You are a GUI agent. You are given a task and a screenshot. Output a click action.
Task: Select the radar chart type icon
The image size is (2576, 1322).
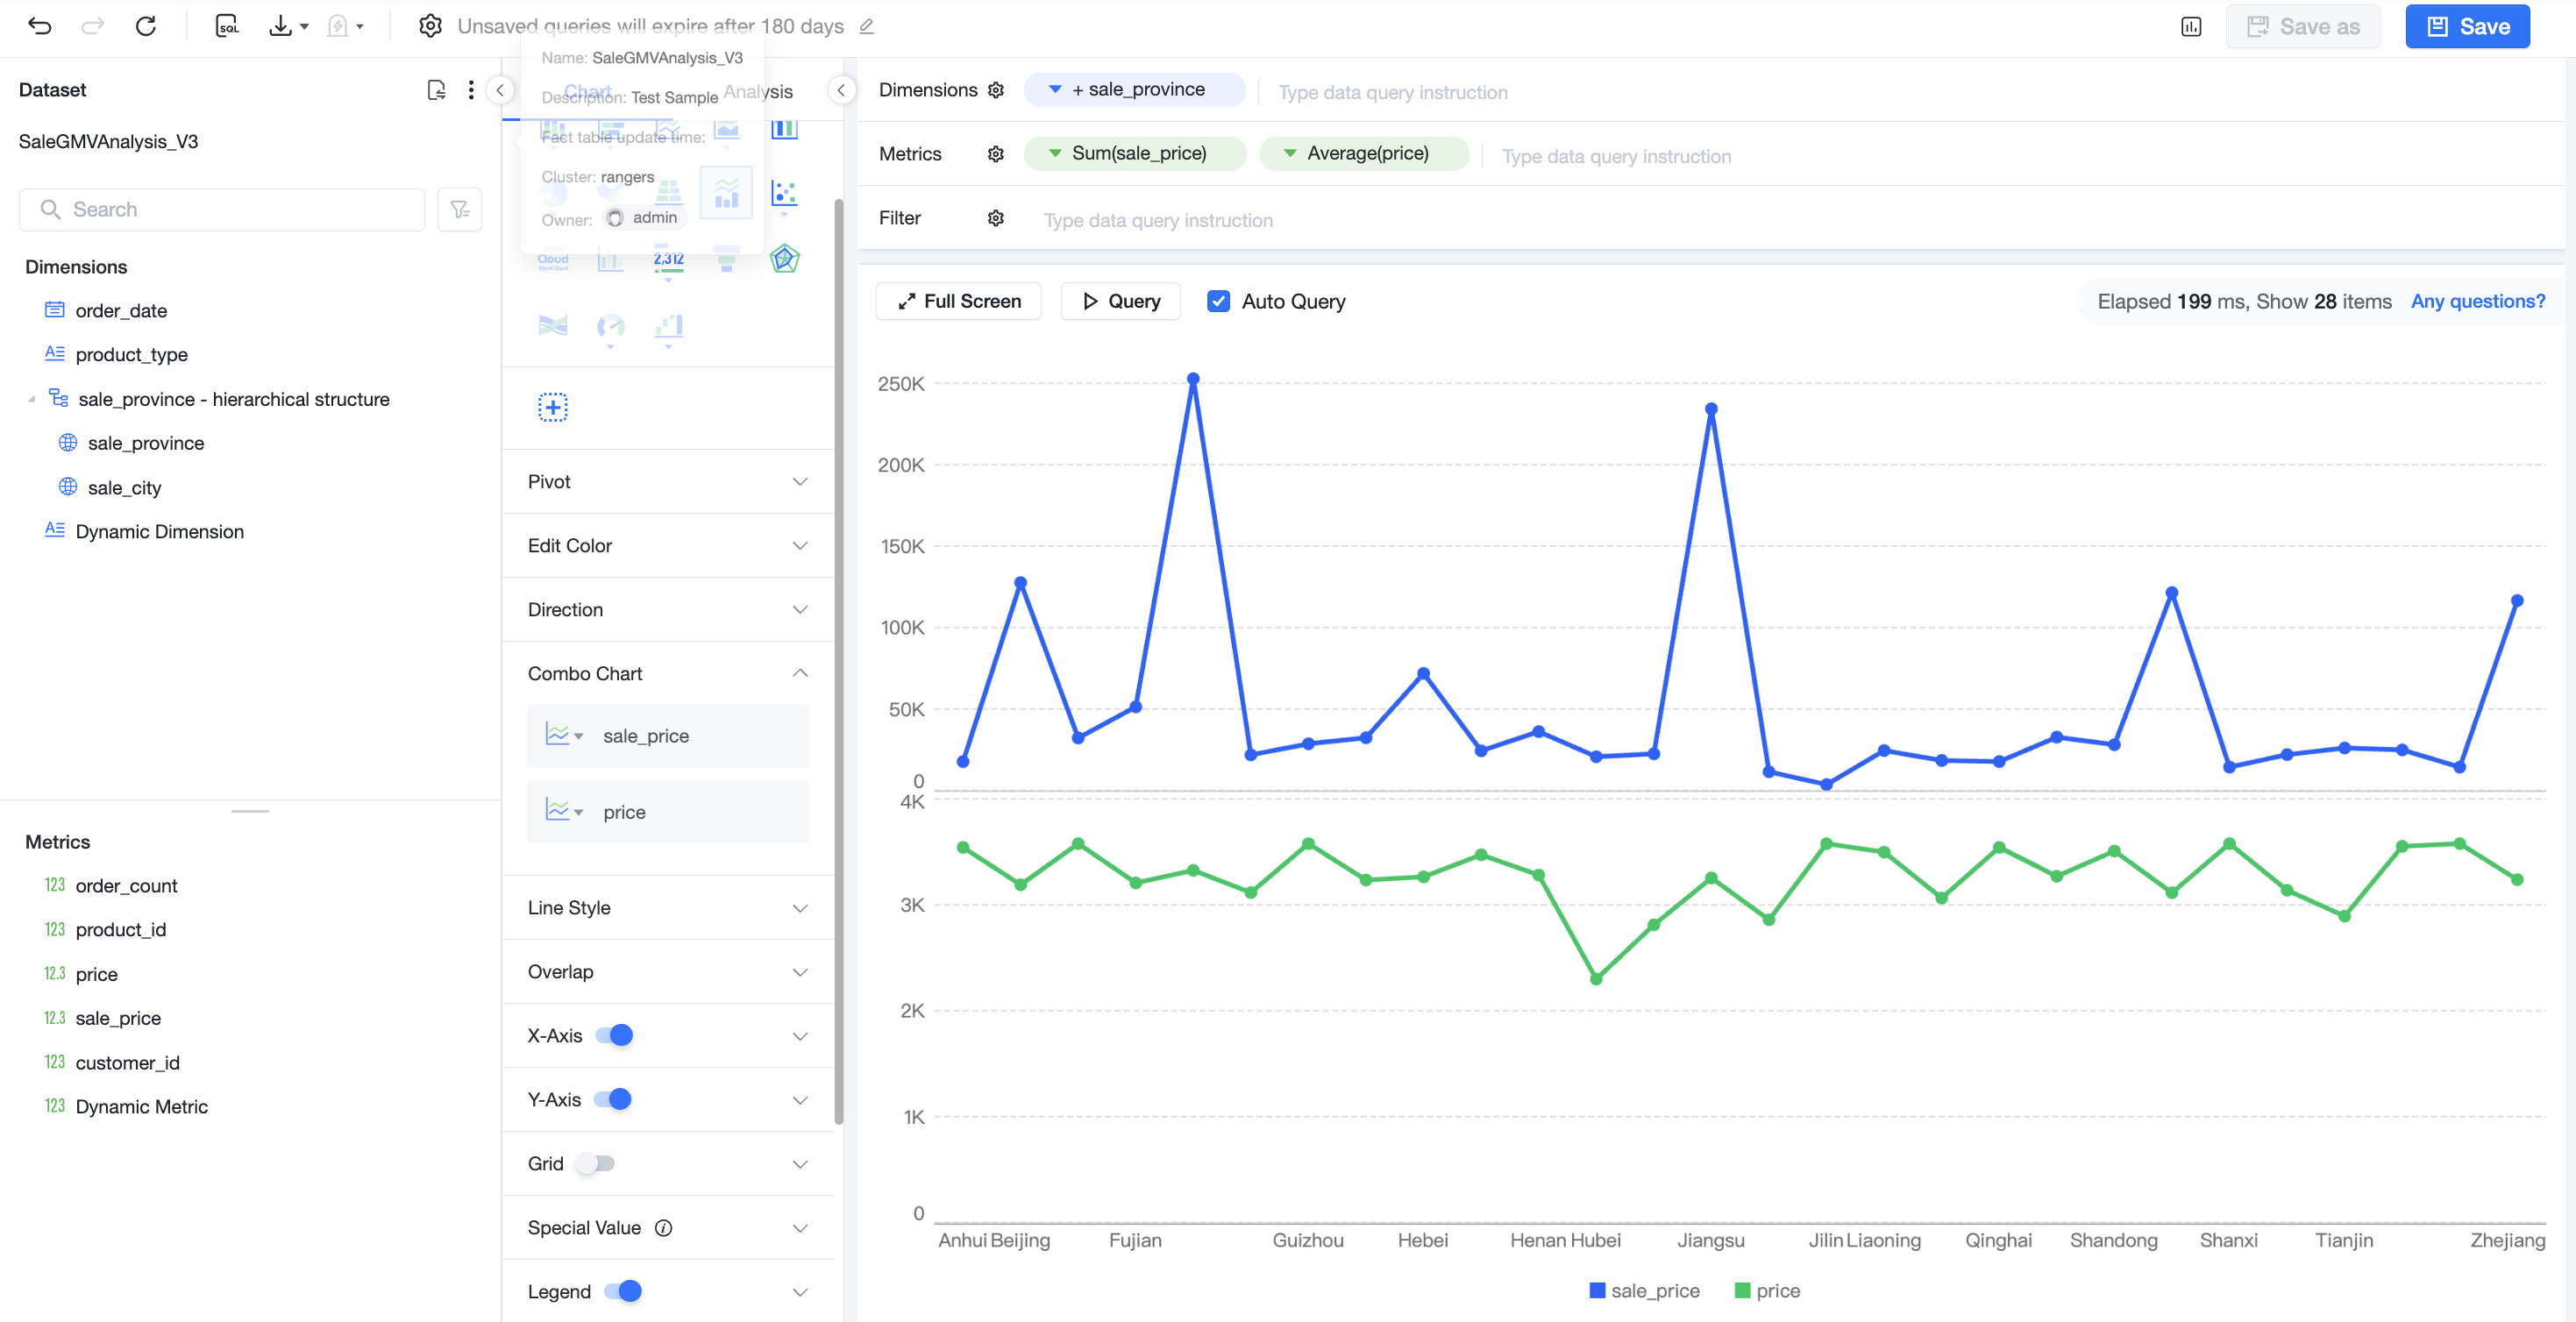pyautogui.click(x=785, y=259)
